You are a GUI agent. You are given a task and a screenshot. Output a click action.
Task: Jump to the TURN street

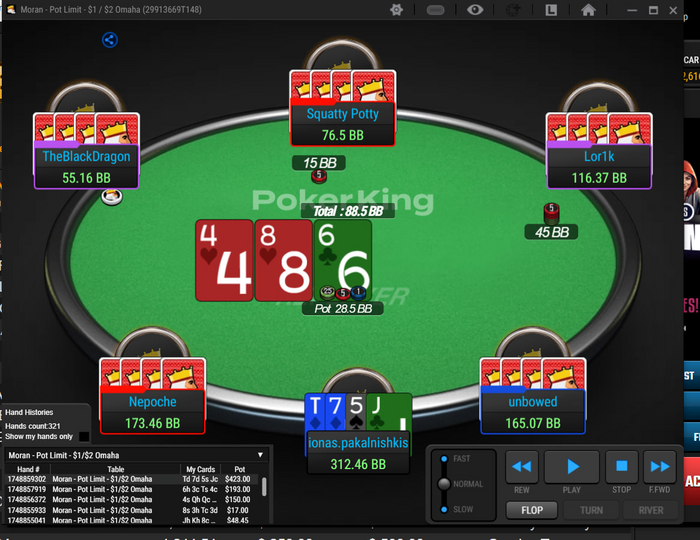[x=591, y=510]
